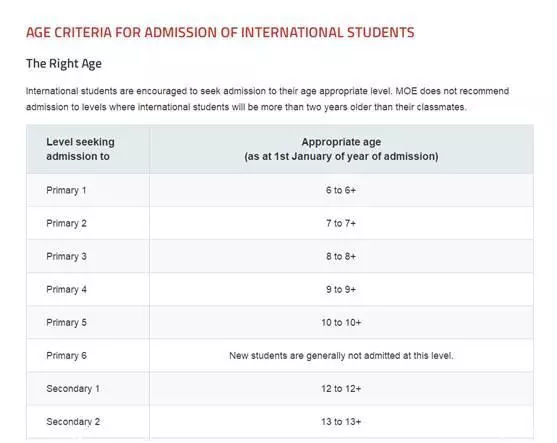Click the '6 to 6+' age cell
This screenshot has height=443, width=557.
(x=341, y=190)
